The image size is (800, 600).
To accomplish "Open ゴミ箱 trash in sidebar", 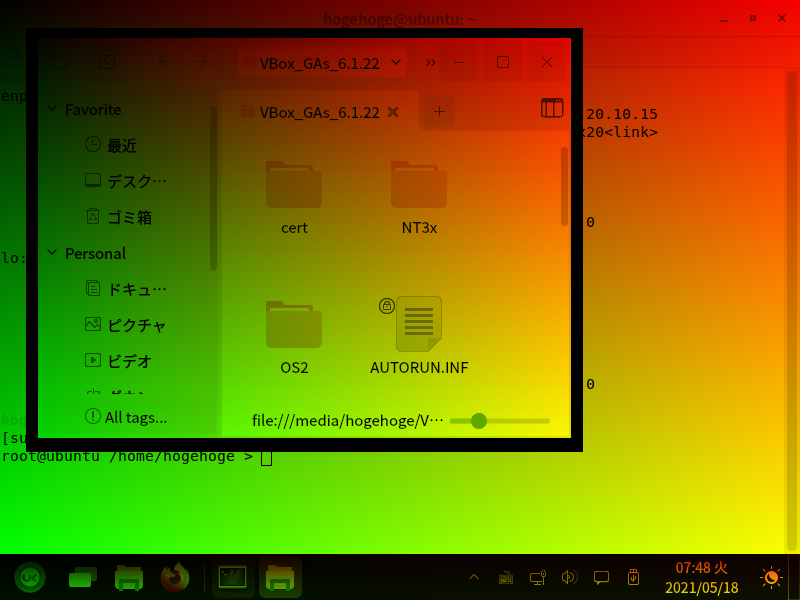I will point(118,217).
